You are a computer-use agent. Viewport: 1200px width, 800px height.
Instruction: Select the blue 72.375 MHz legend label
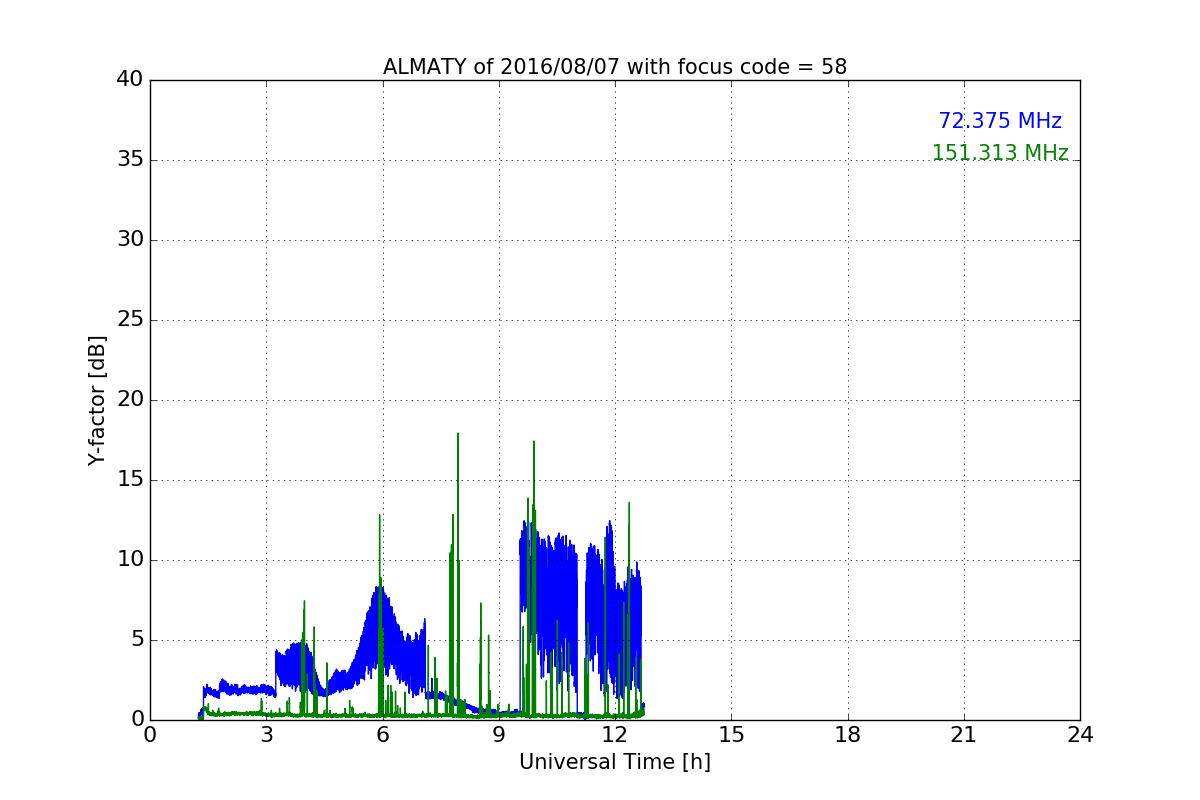click(1000, 121)
